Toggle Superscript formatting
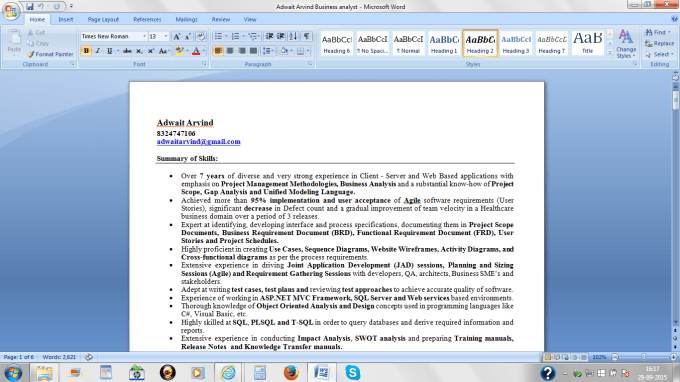Viewport: 680px width, 382px height. (x=151, y=51)
